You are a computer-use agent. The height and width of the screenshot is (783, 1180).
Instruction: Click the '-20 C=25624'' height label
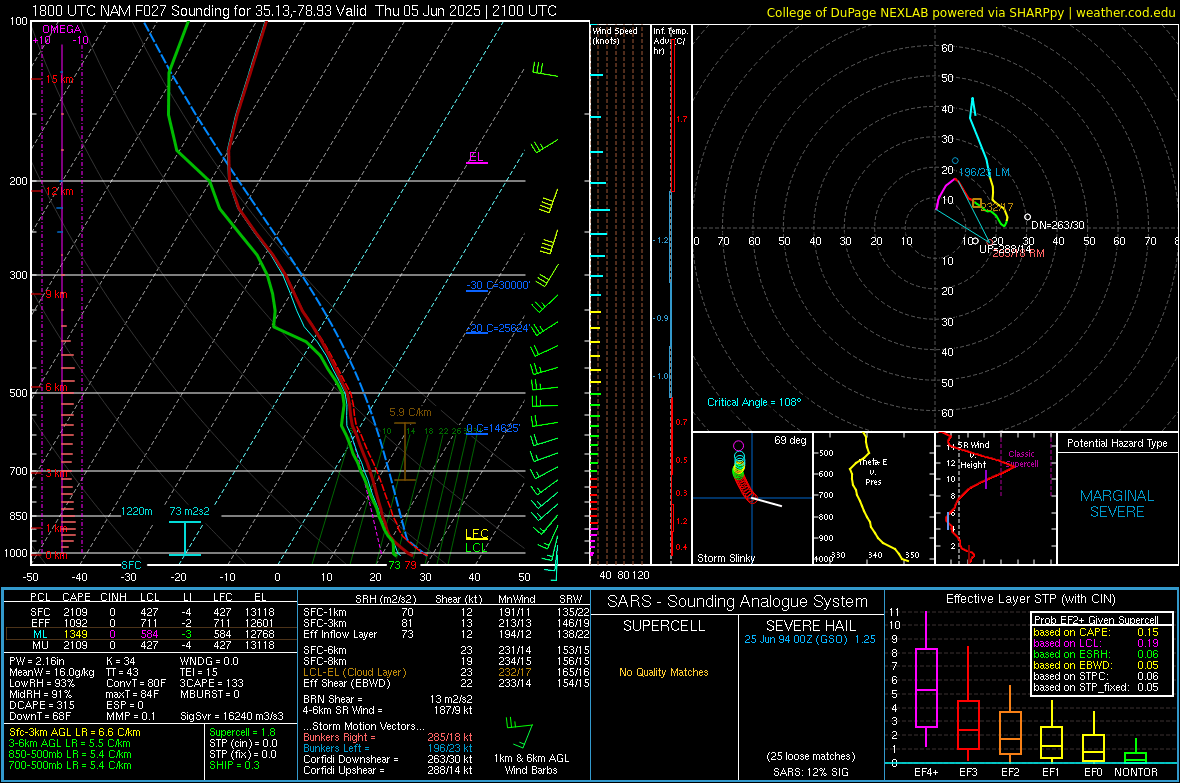point(498,328)
